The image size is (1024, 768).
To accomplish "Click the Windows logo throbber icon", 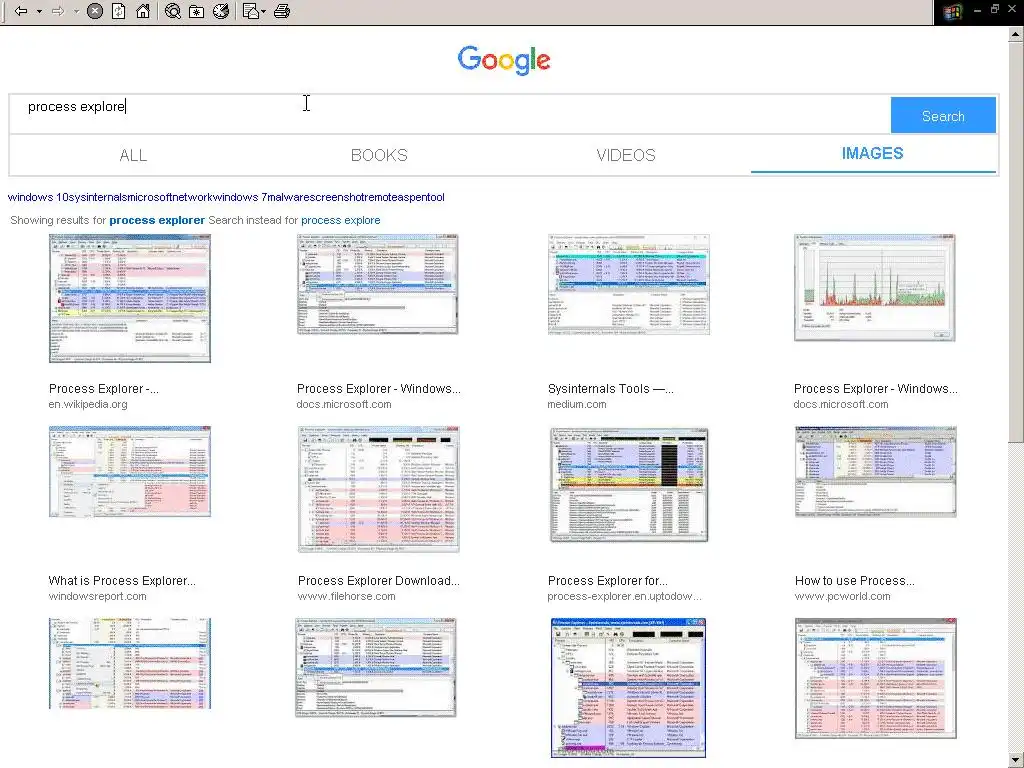I will (952, 12).
